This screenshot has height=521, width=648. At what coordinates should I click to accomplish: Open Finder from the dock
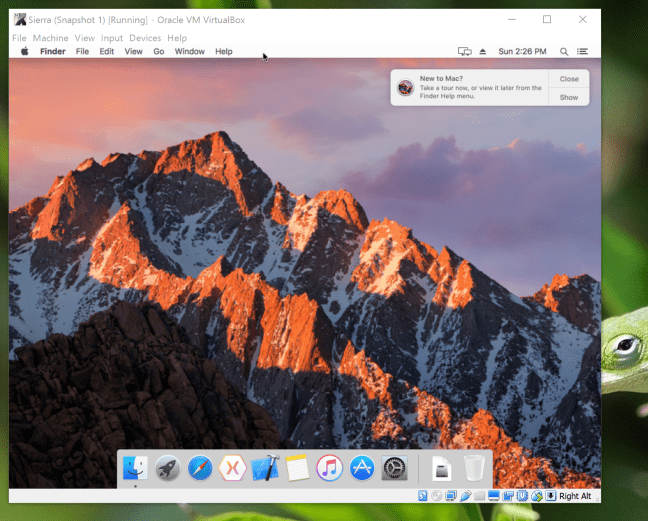click(x=135, y=467)
